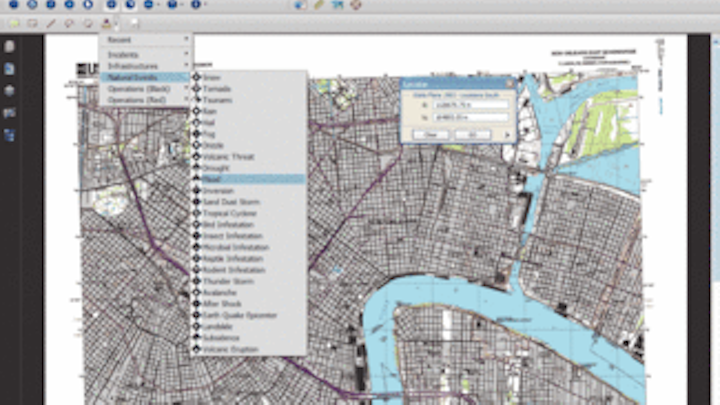Choose the Tornado stamp
Image resolution: width=720 pixels, height=405 pixels.
[x=248, y=89]
